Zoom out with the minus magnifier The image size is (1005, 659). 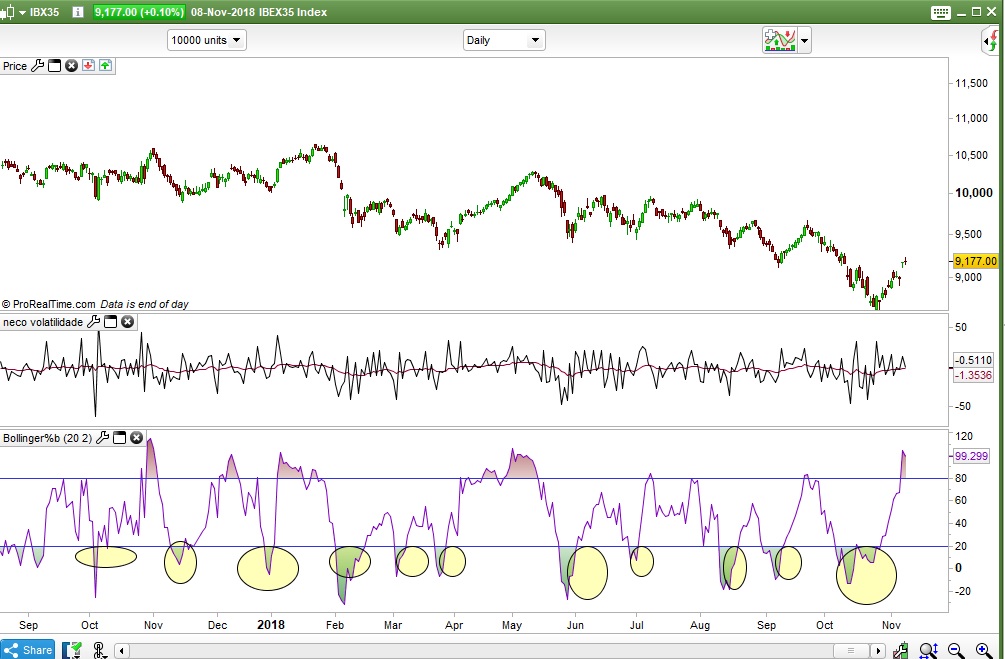click(956, 650)
